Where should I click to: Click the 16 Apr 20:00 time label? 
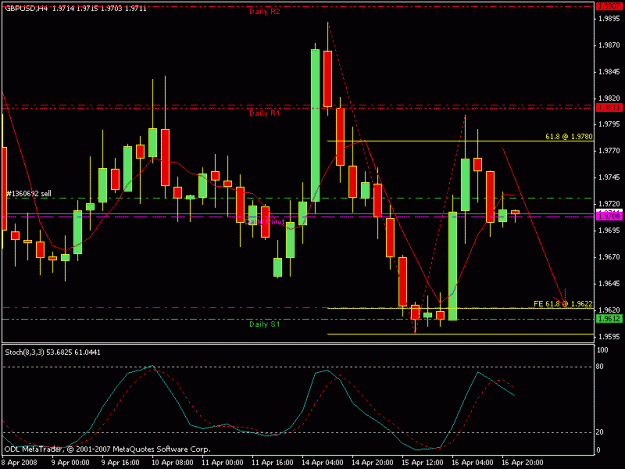pos(522,463)
